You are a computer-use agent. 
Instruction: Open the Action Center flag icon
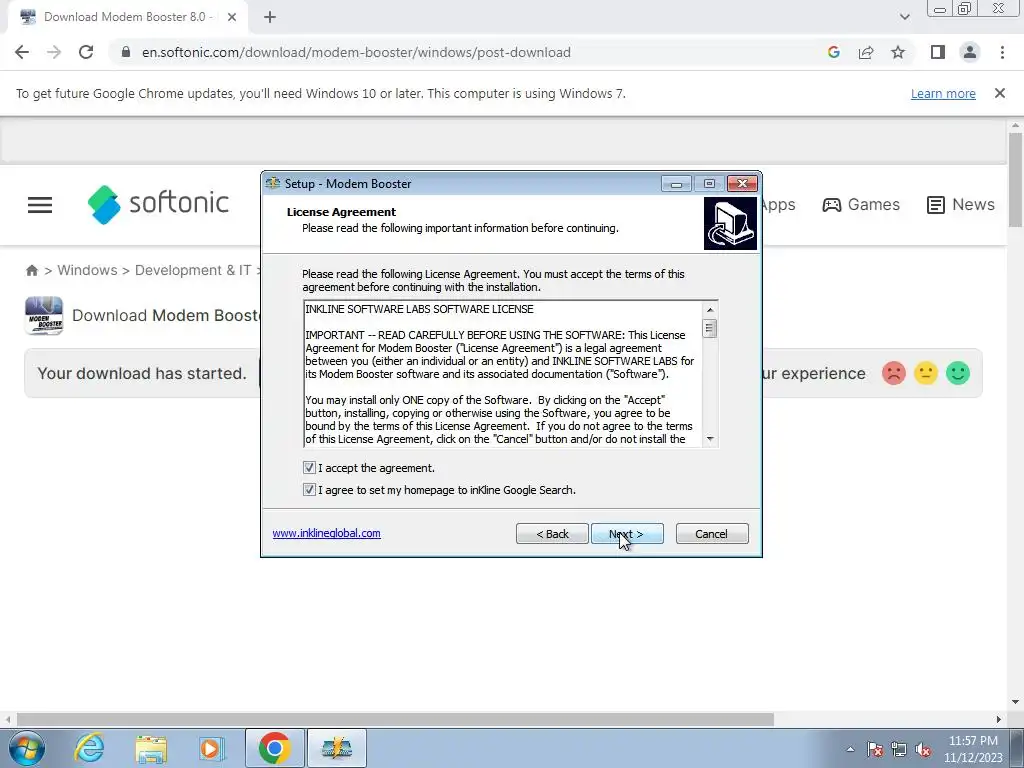875,749
